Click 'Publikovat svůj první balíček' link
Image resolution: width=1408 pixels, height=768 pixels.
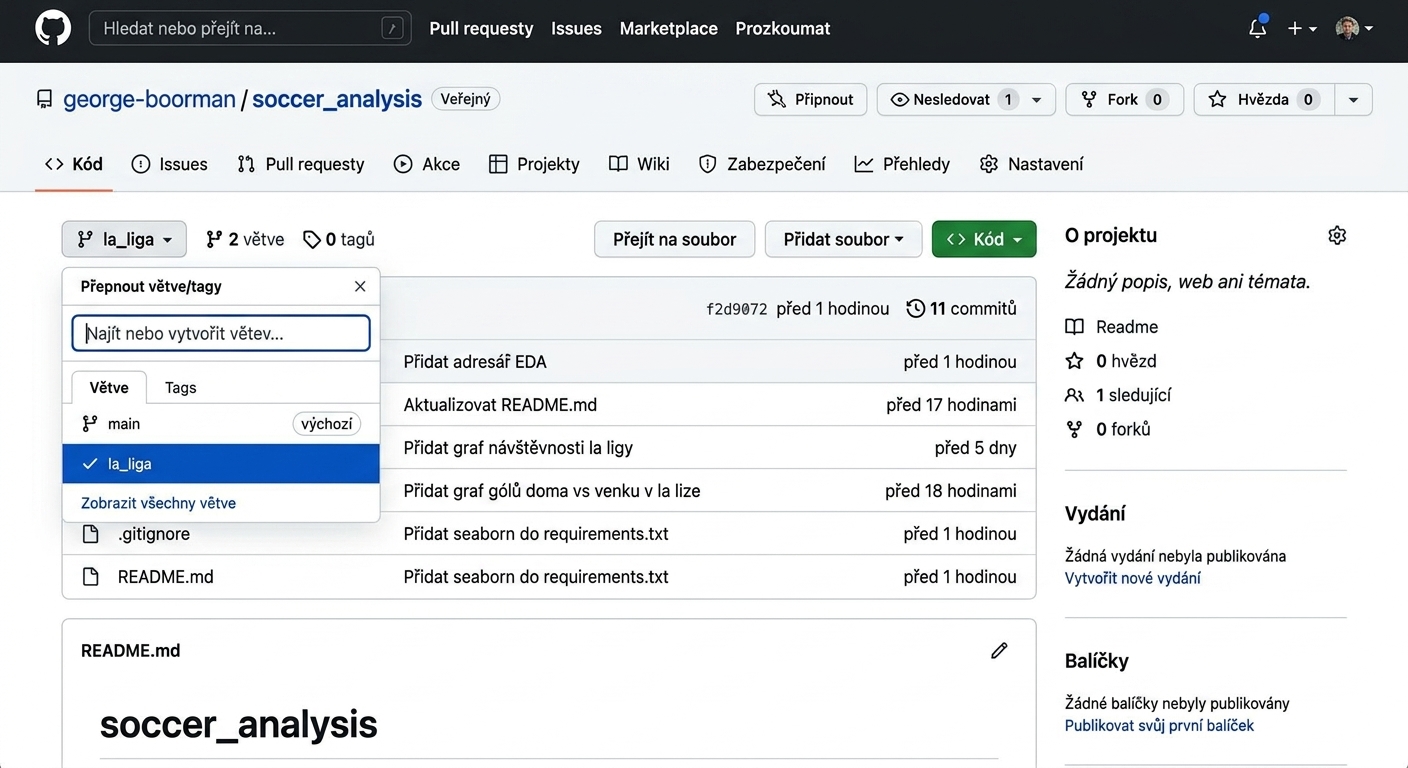click(1159, 725)
